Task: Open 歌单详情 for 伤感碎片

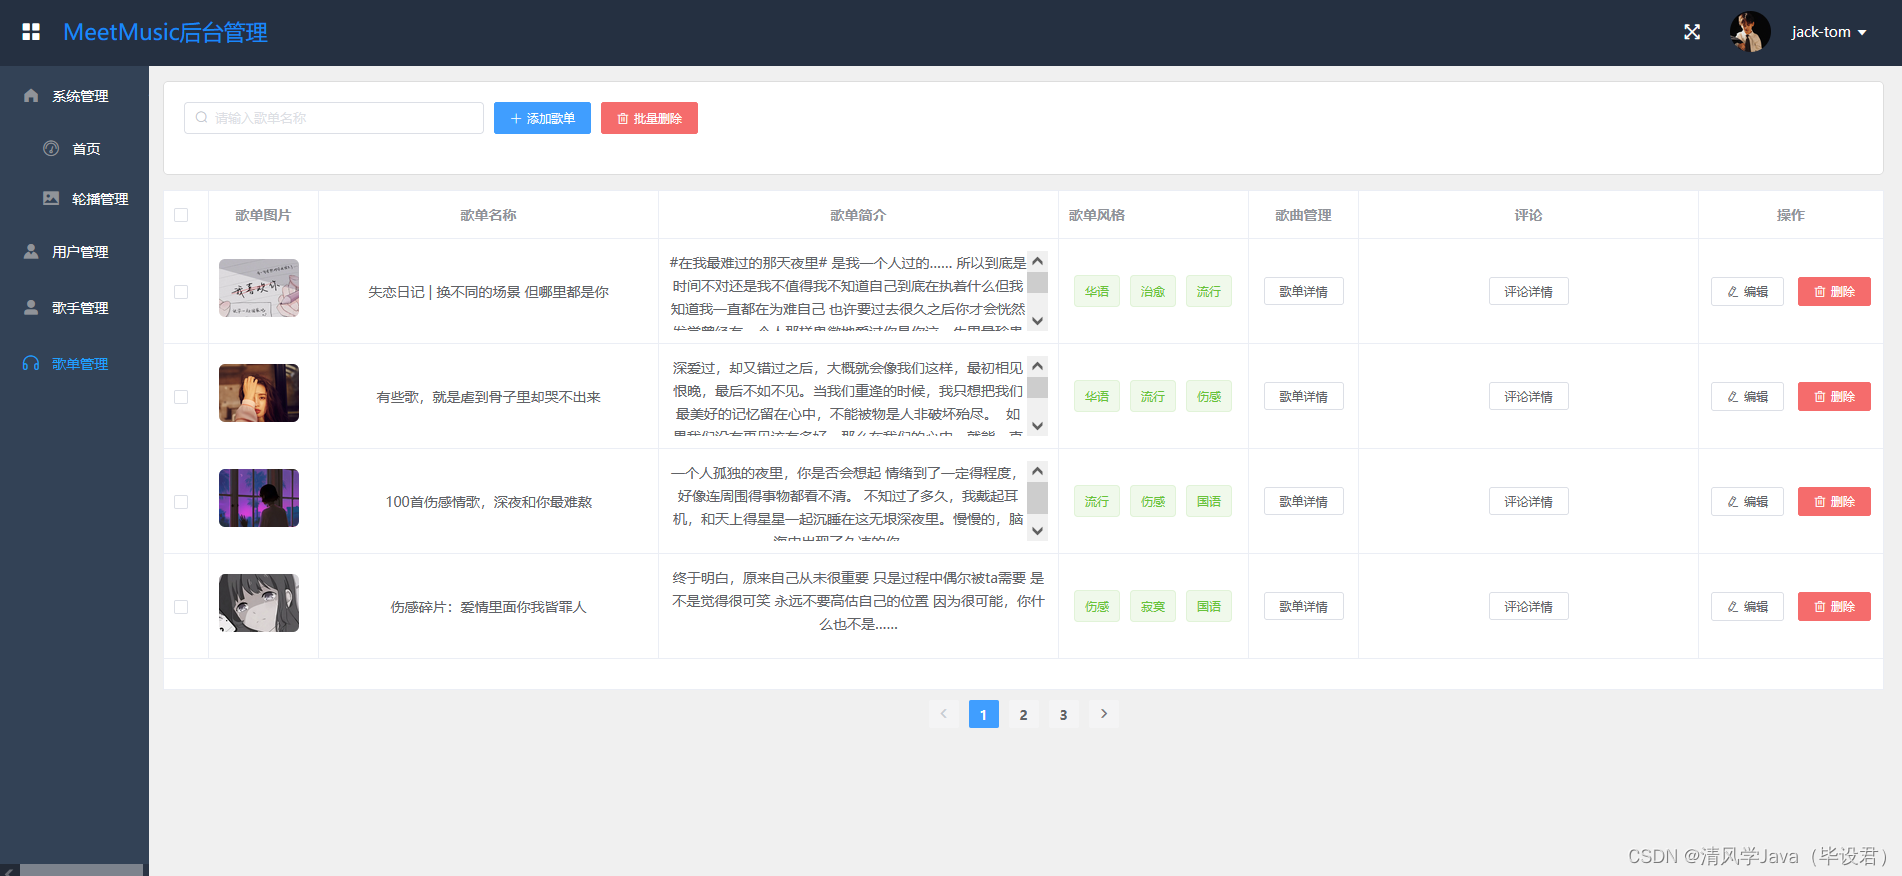Action: 1304,606
